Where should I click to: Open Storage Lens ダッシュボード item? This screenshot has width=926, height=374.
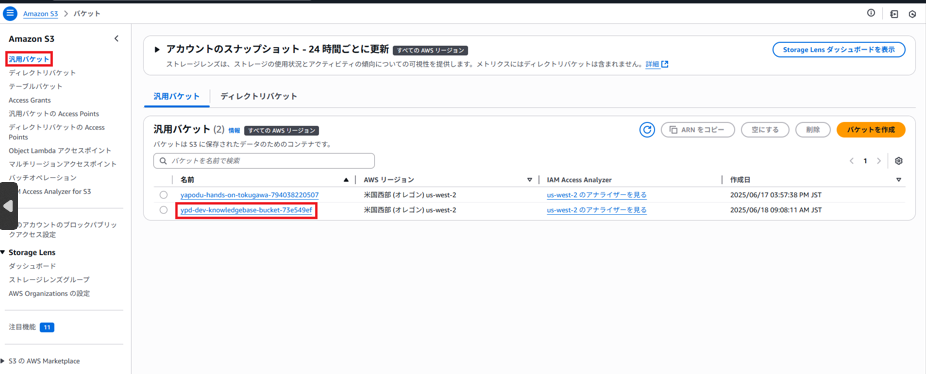[x=32, y=266]
